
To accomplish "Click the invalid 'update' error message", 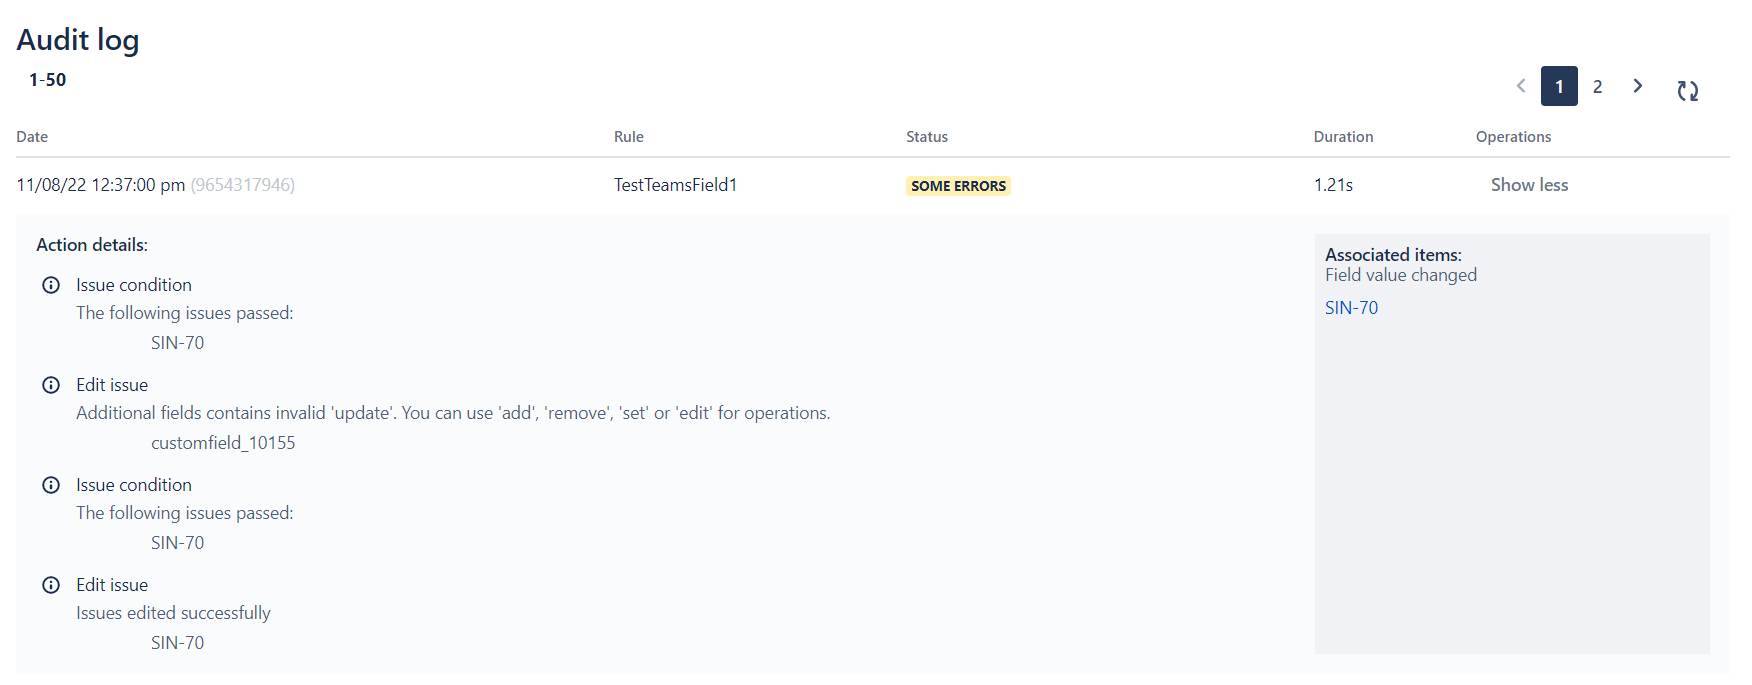I will click(453, 413).
